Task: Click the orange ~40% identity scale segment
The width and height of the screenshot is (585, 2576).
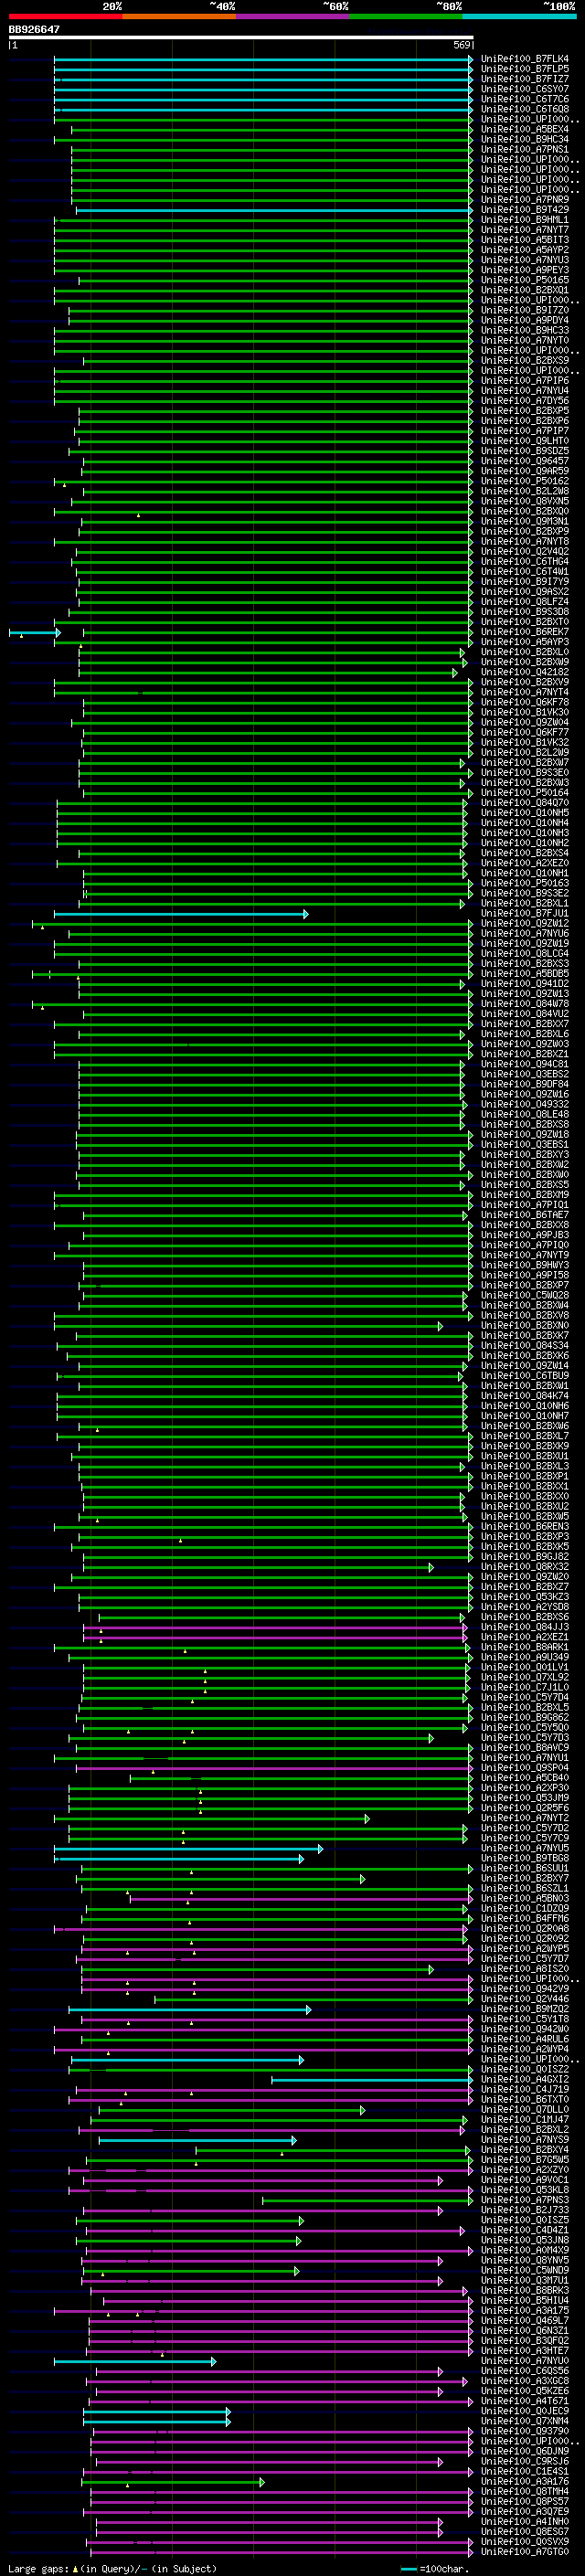Action: pyautogui.click(x=179, y=17)
